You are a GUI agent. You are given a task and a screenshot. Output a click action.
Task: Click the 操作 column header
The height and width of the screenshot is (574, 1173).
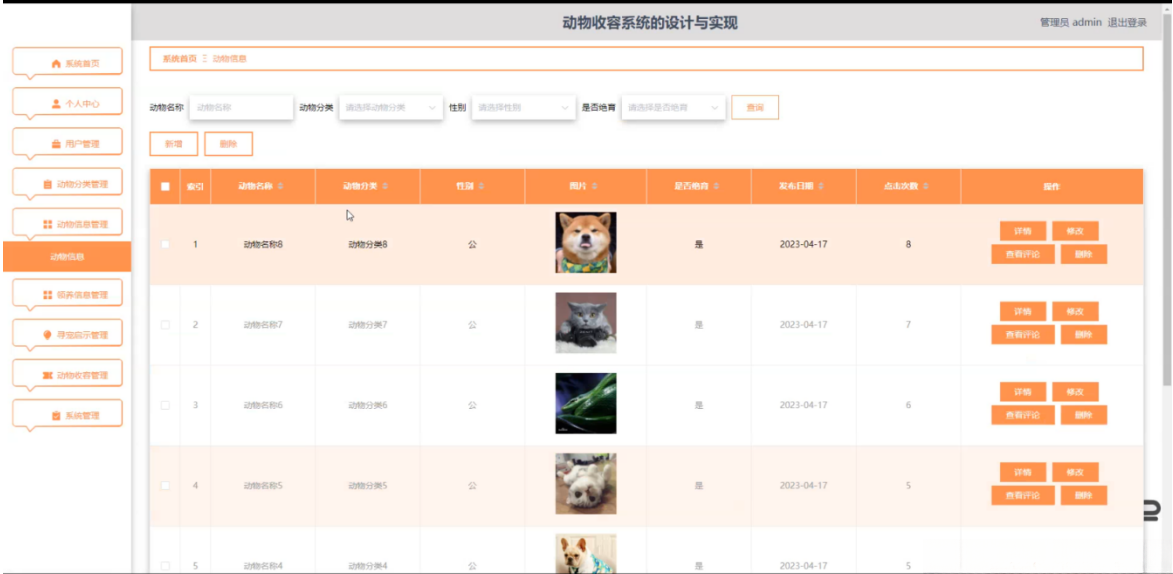(1052, 186)
